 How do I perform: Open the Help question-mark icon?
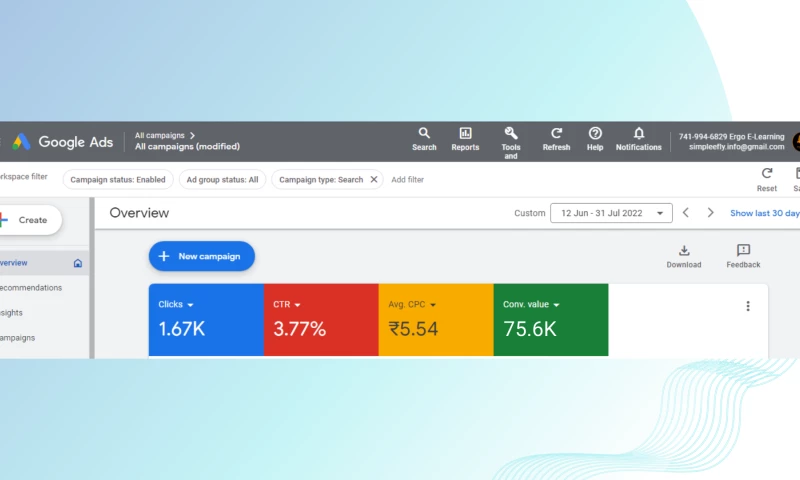pyautogui.click(x=595, y=139)
